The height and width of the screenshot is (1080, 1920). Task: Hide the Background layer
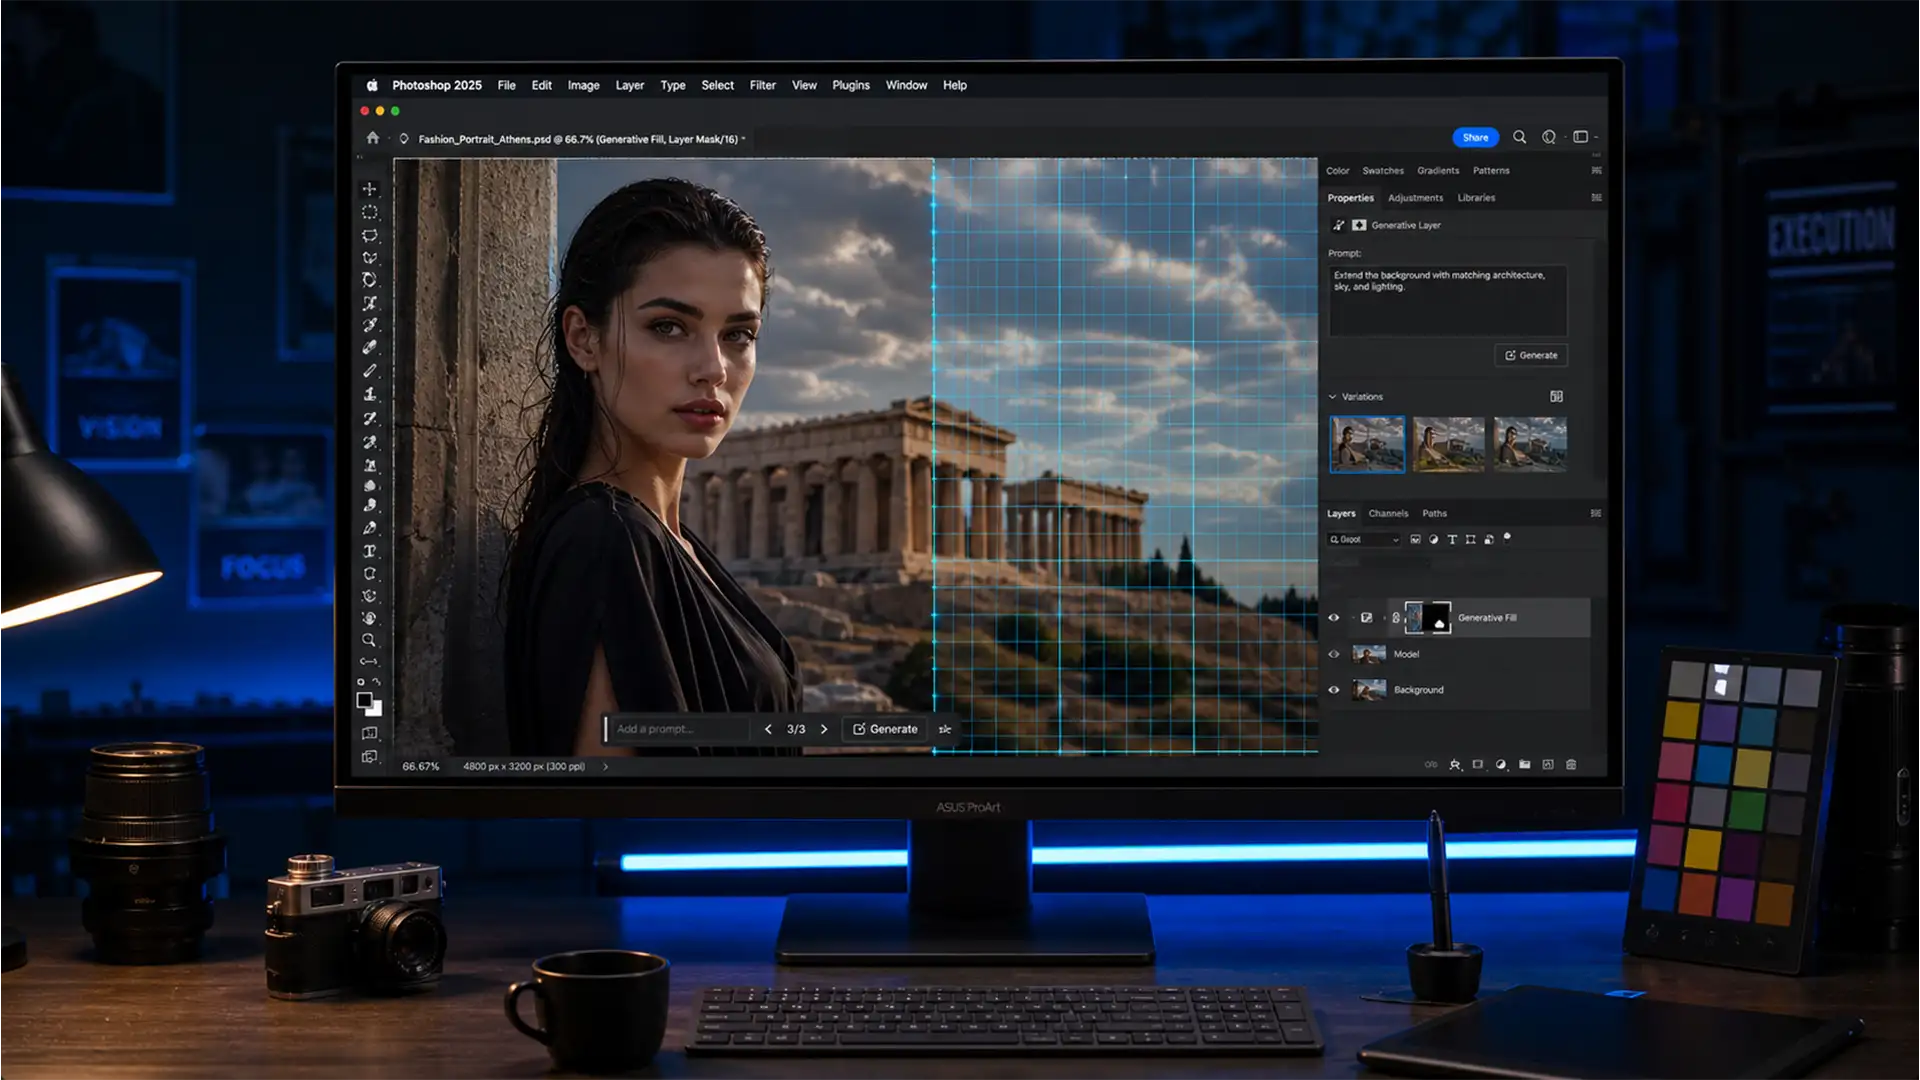[1334, 690]
